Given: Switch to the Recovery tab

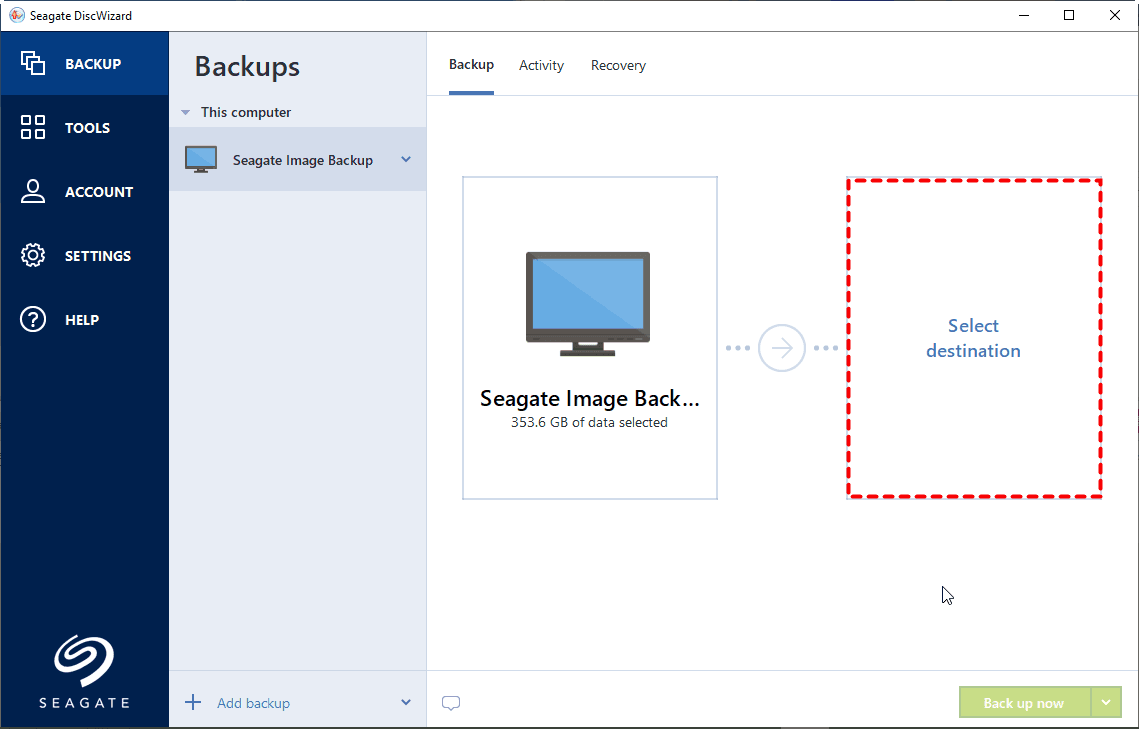Looking at the screenshot, I should coord(618,65).
